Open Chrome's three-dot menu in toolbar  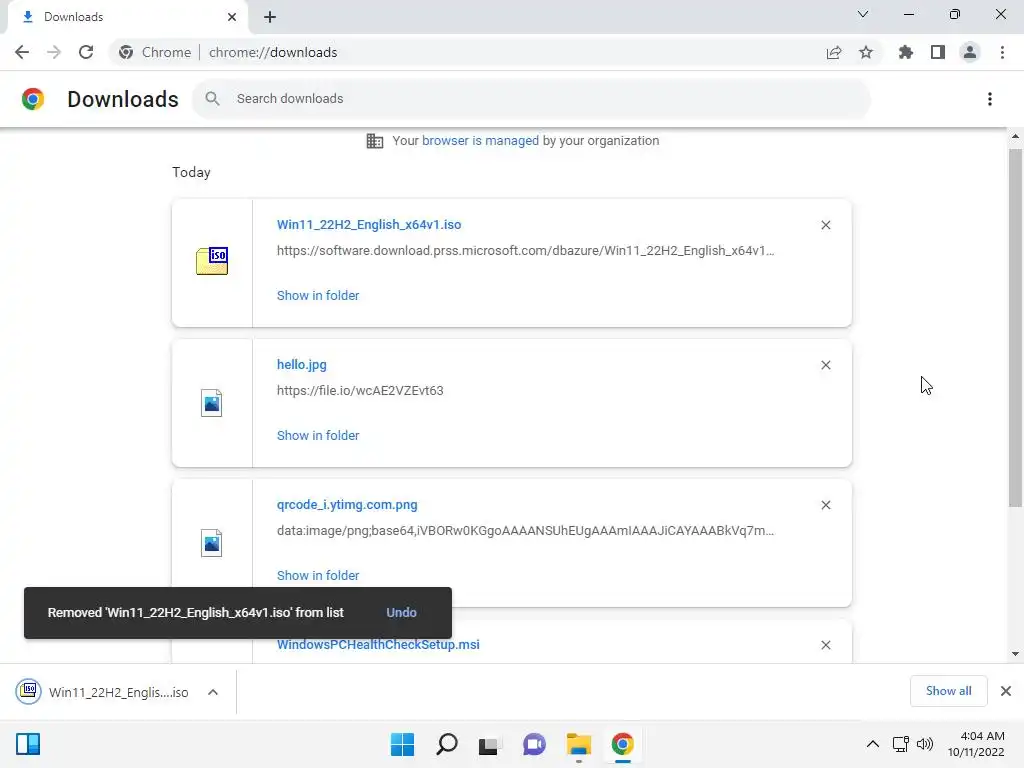[x=1002, y=52]
